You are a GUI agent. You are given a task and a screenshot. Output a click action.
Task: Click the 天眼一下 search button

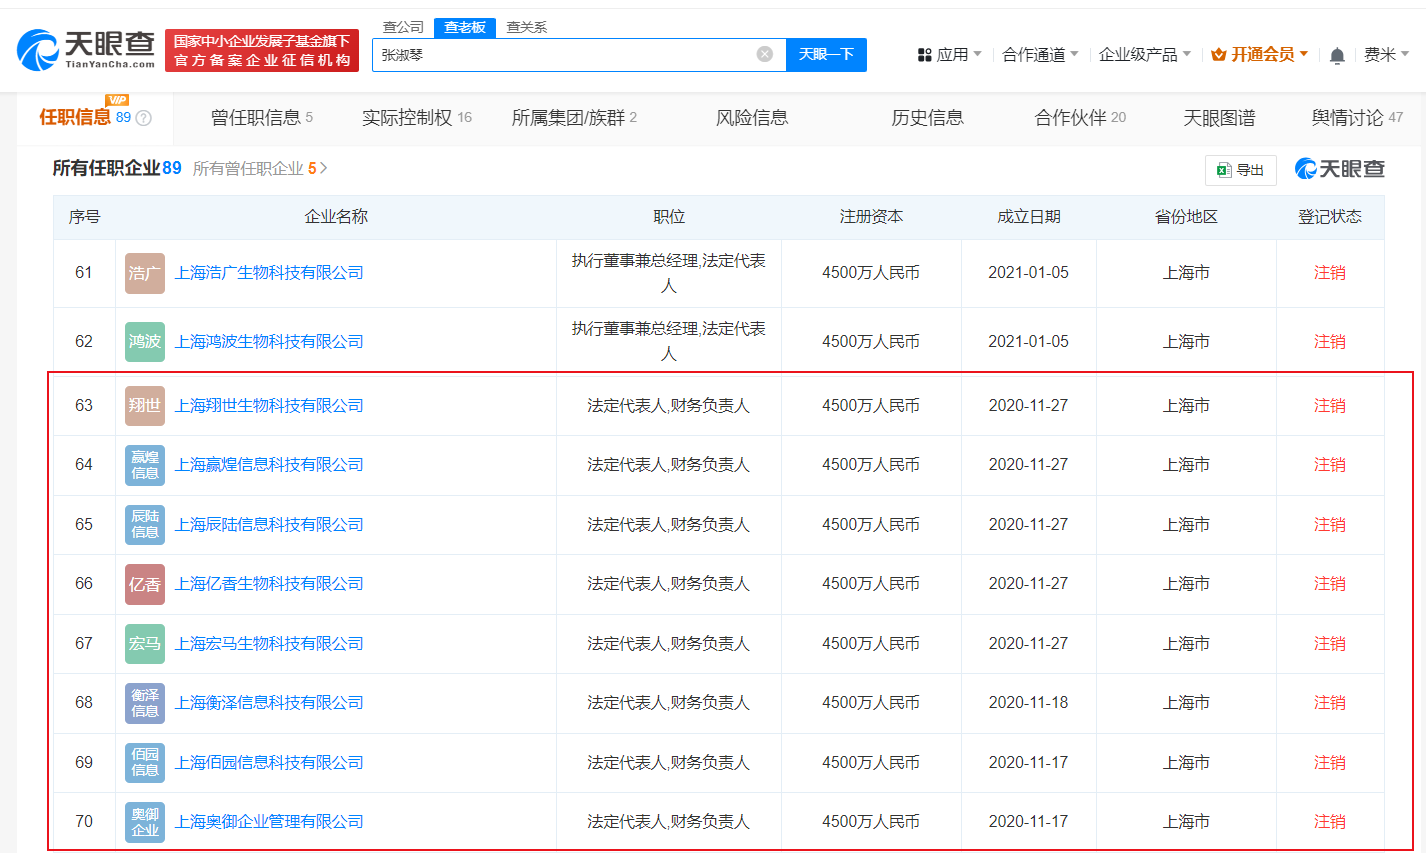coord(826,54)
